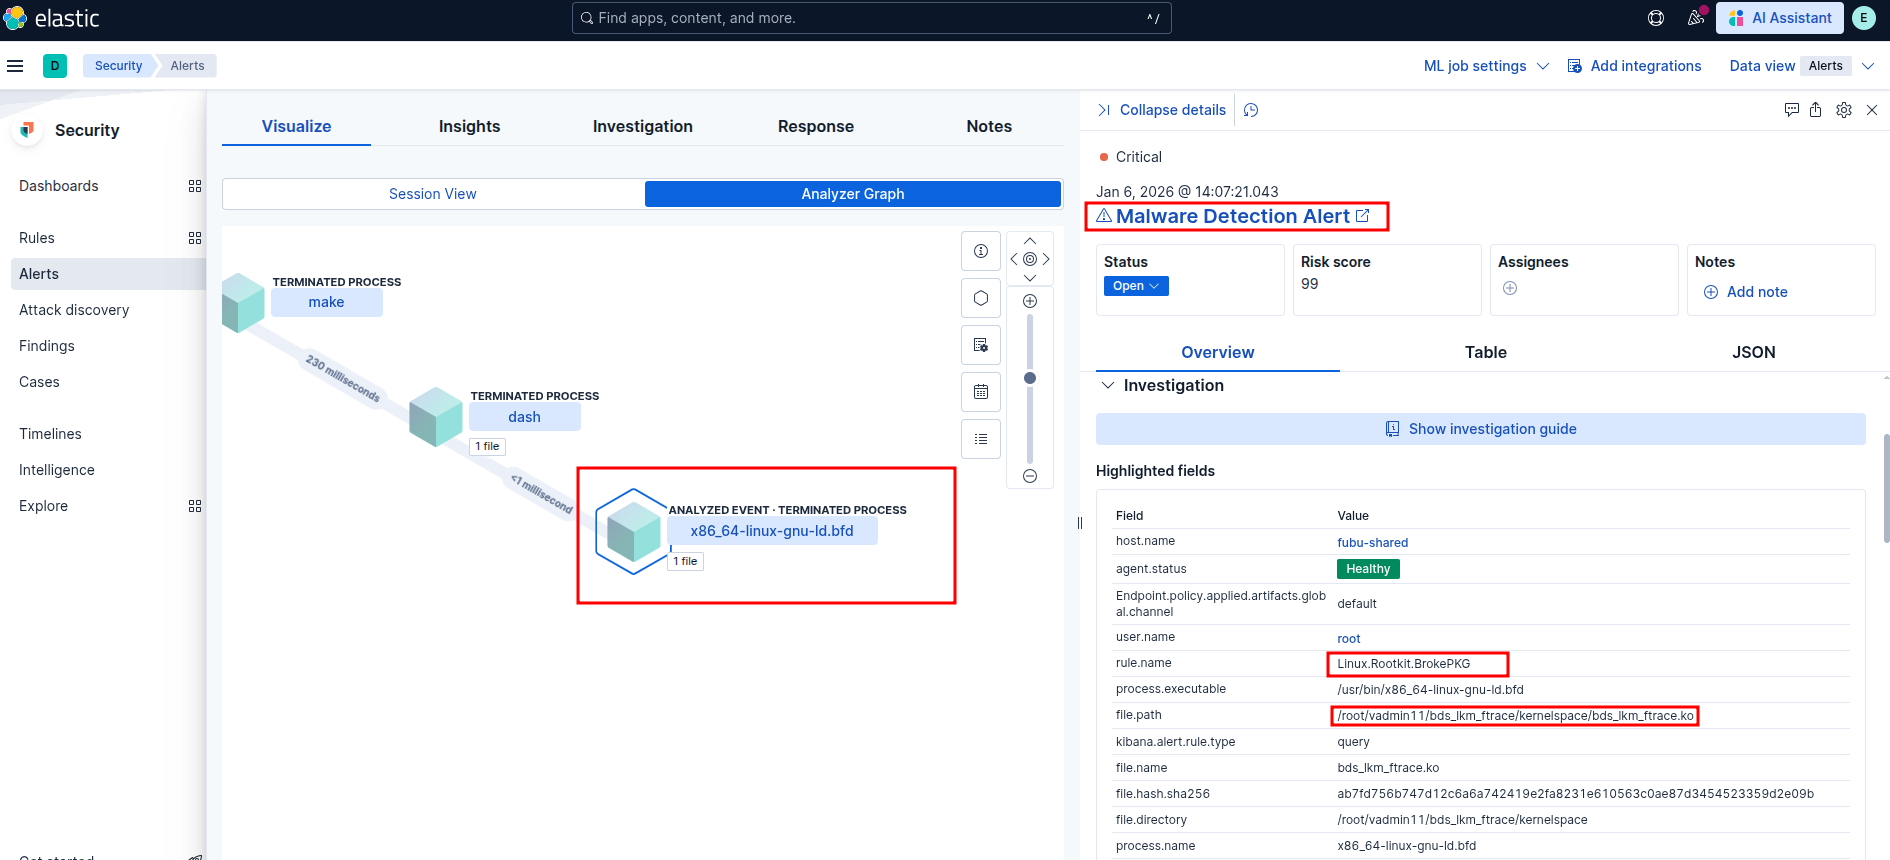The height and width of the screenshot is (860, 1890).
Task: Open the date range calendar icon
Action: (981, 392)
